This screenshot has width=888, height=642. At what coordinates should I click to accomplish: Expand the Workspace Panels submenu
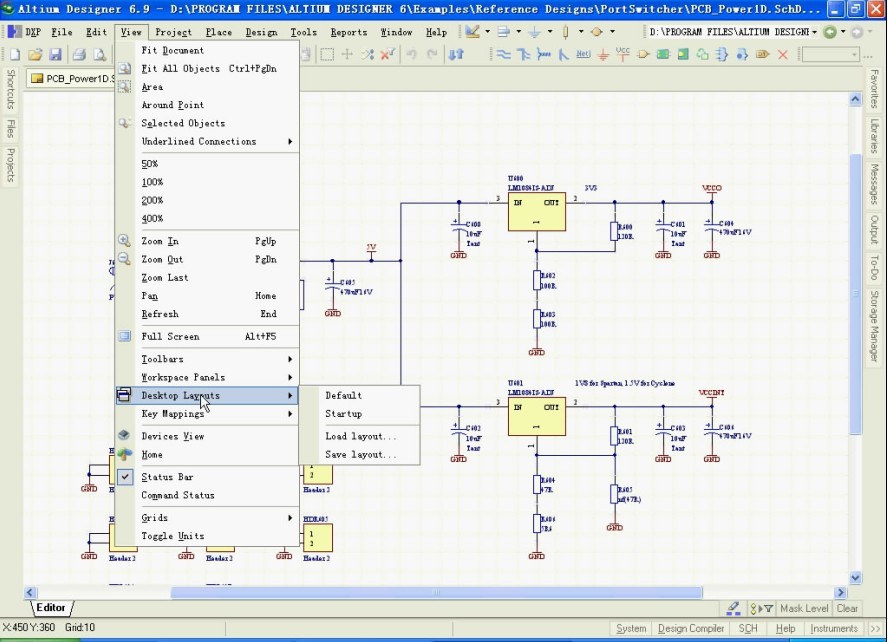tap(207, 377)
